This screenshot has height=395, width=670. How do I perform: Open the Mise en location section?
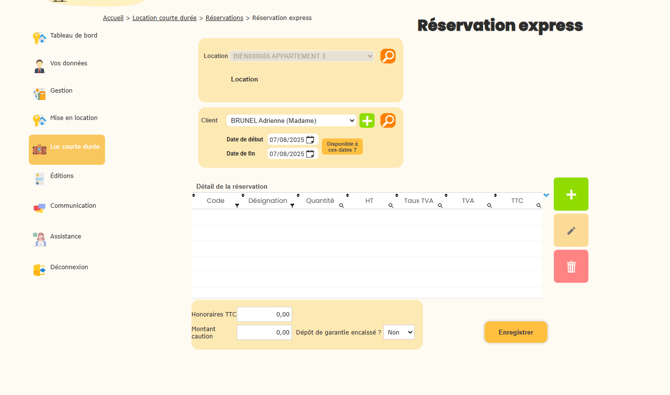[73, 118]
